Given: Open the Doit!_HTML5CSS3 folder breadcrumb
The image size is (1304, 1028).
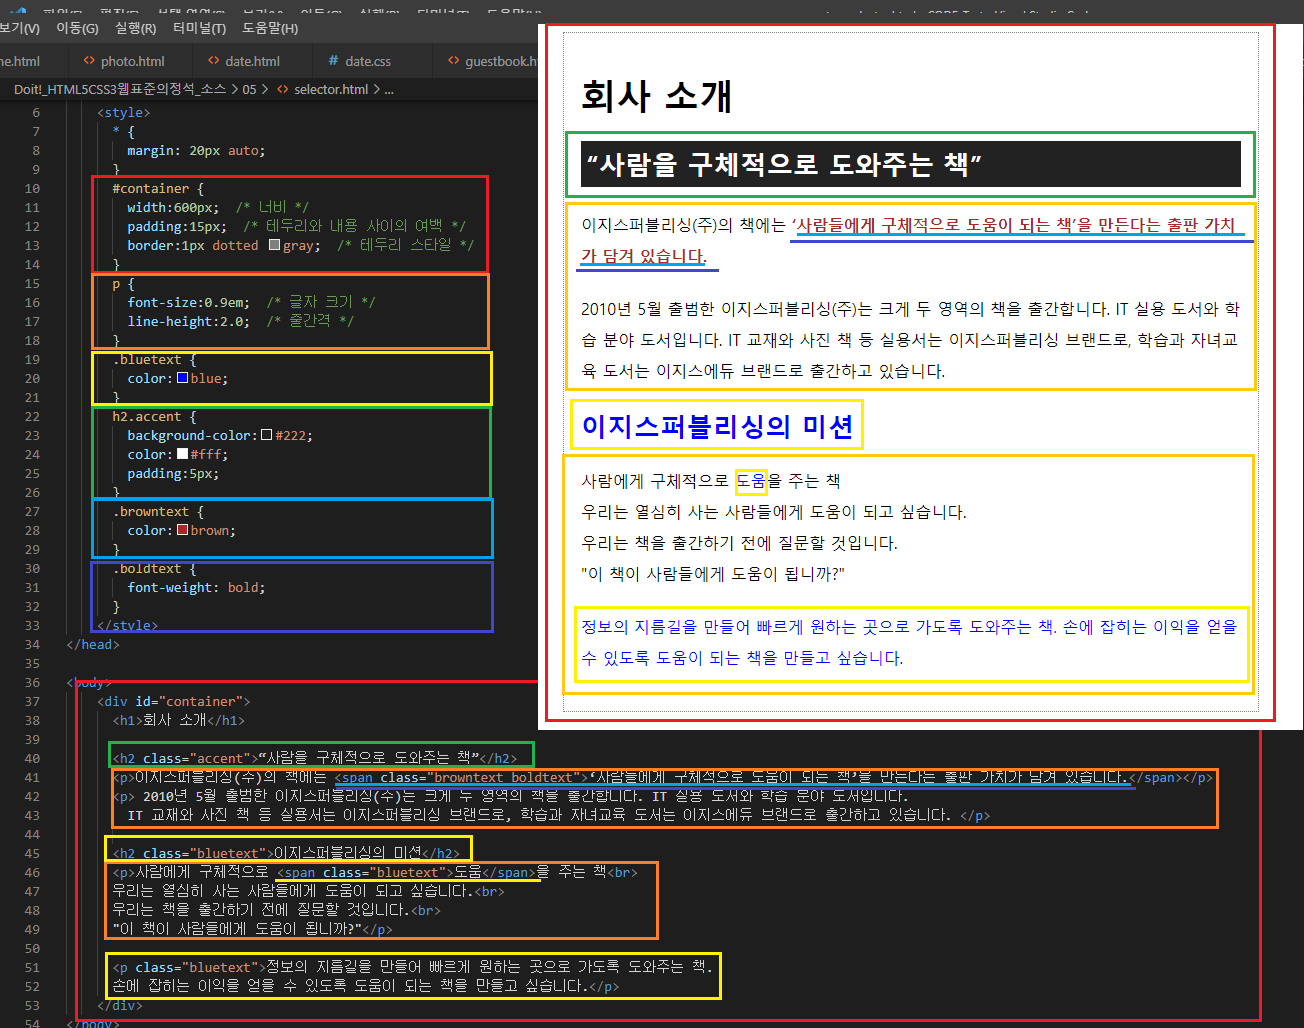Looking at the screenshot, I should [x=120, y=89].
